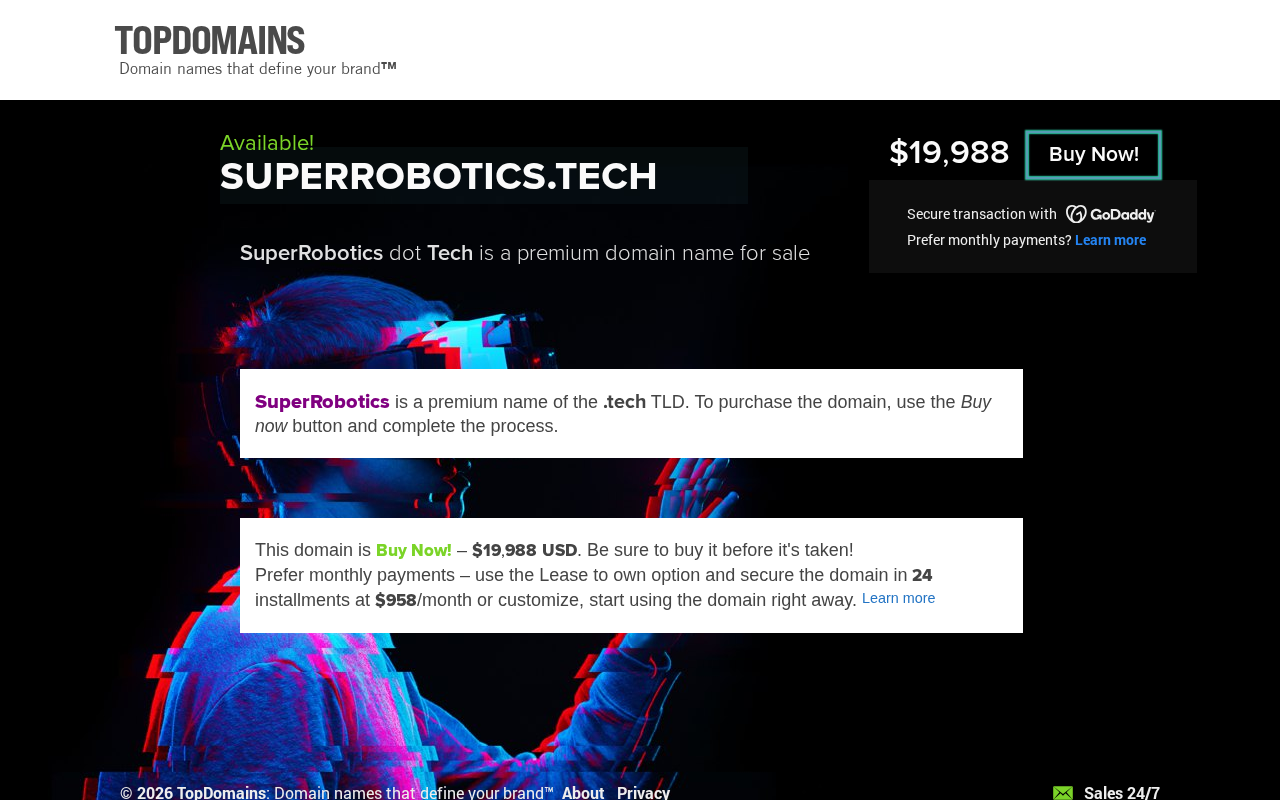Click the header tagline under the logo
The image size is (1280, 800).
257,69
